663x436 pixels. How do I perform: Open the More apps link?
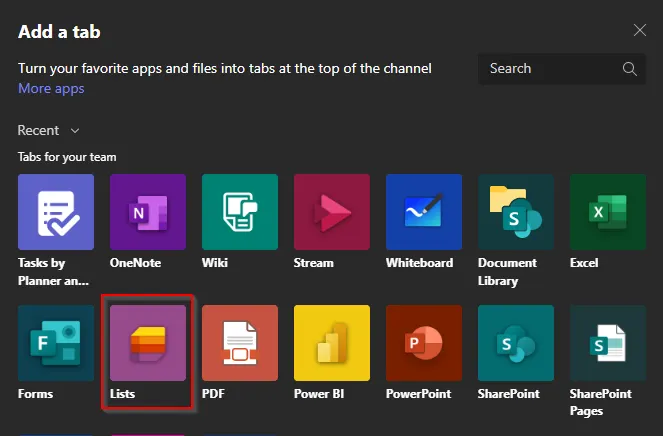51,88
